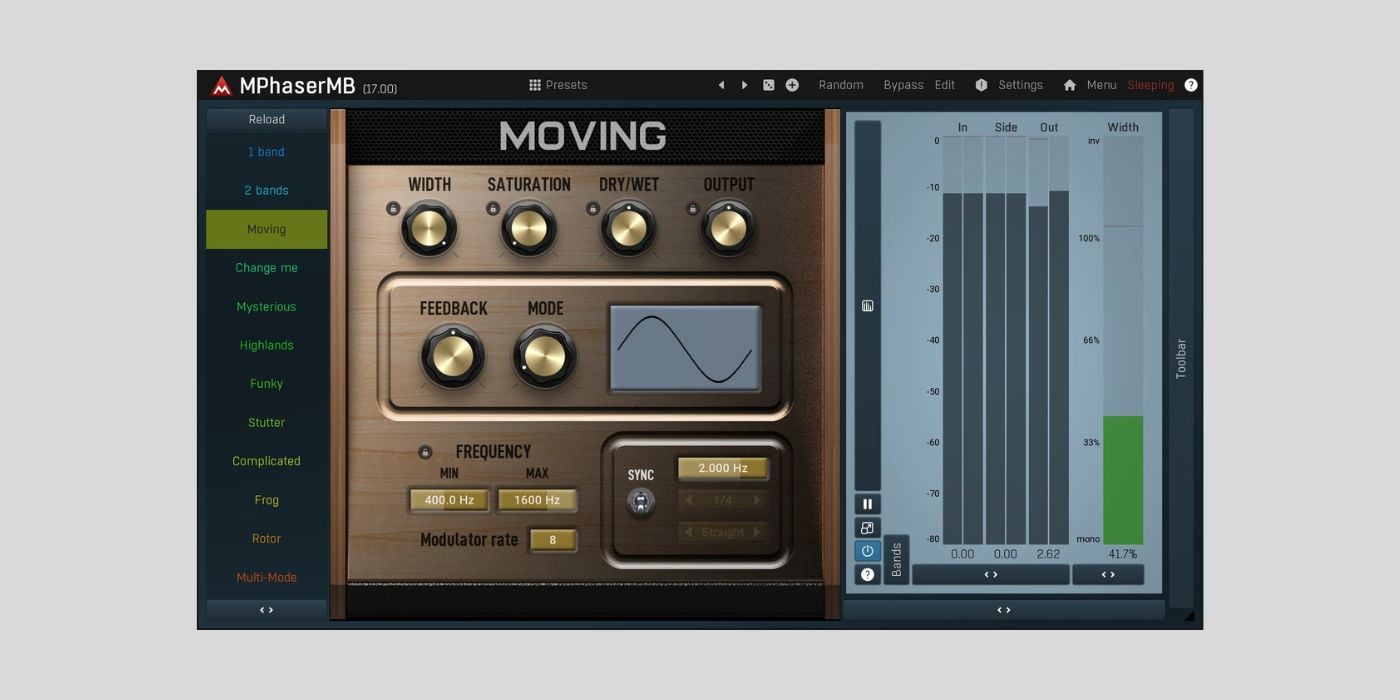Screen dimensions: 1400x700
Task: Open the Menu item
Action: coord(1101,85)
